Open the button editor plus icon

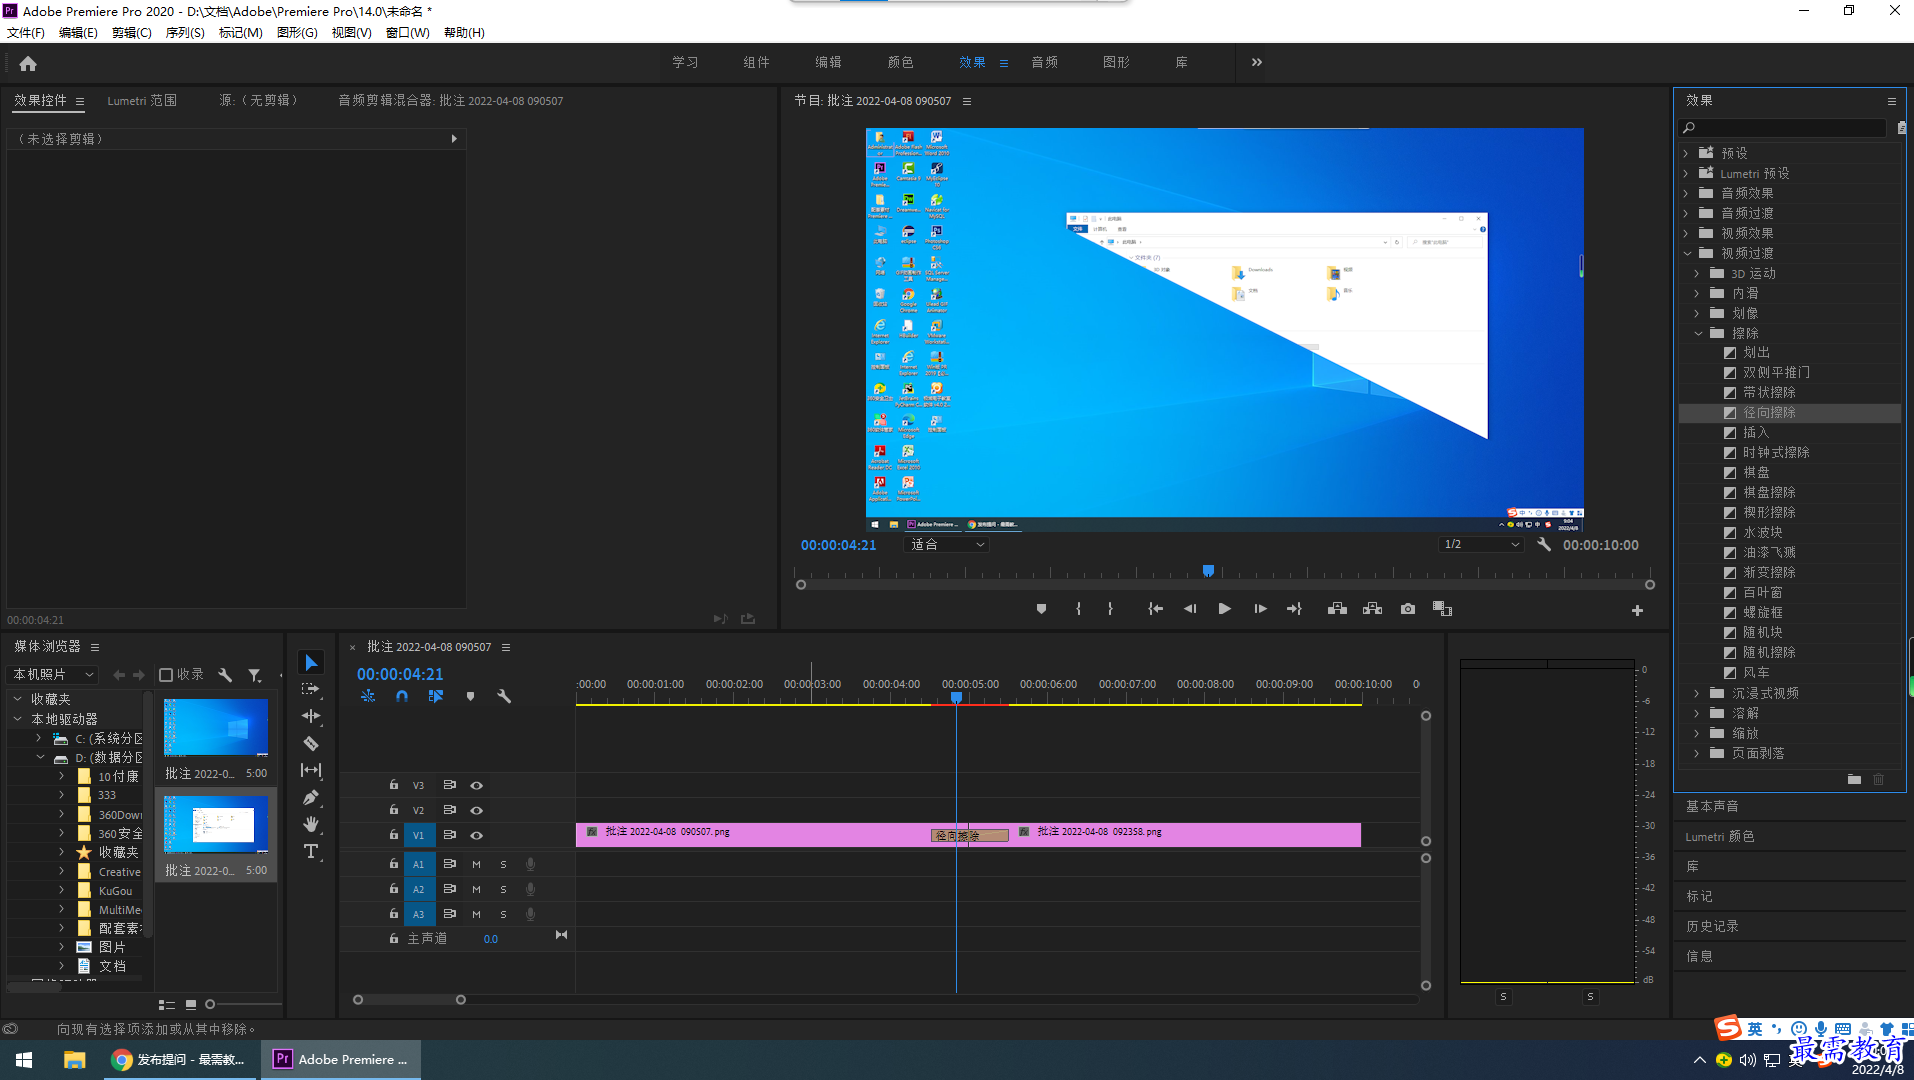pos(1637,610)
